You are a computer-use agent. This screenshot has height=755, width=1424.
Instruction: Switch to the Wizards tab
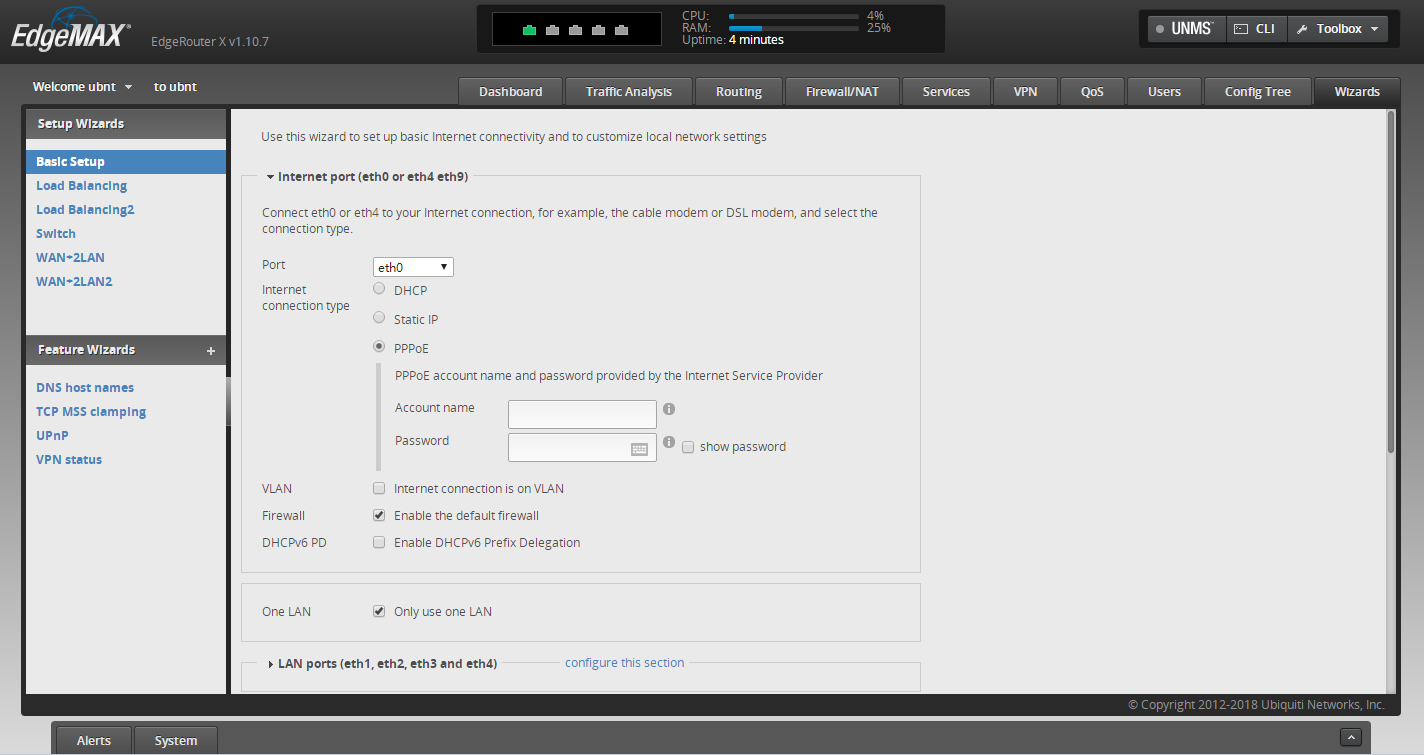click(x=1357, y=91)
